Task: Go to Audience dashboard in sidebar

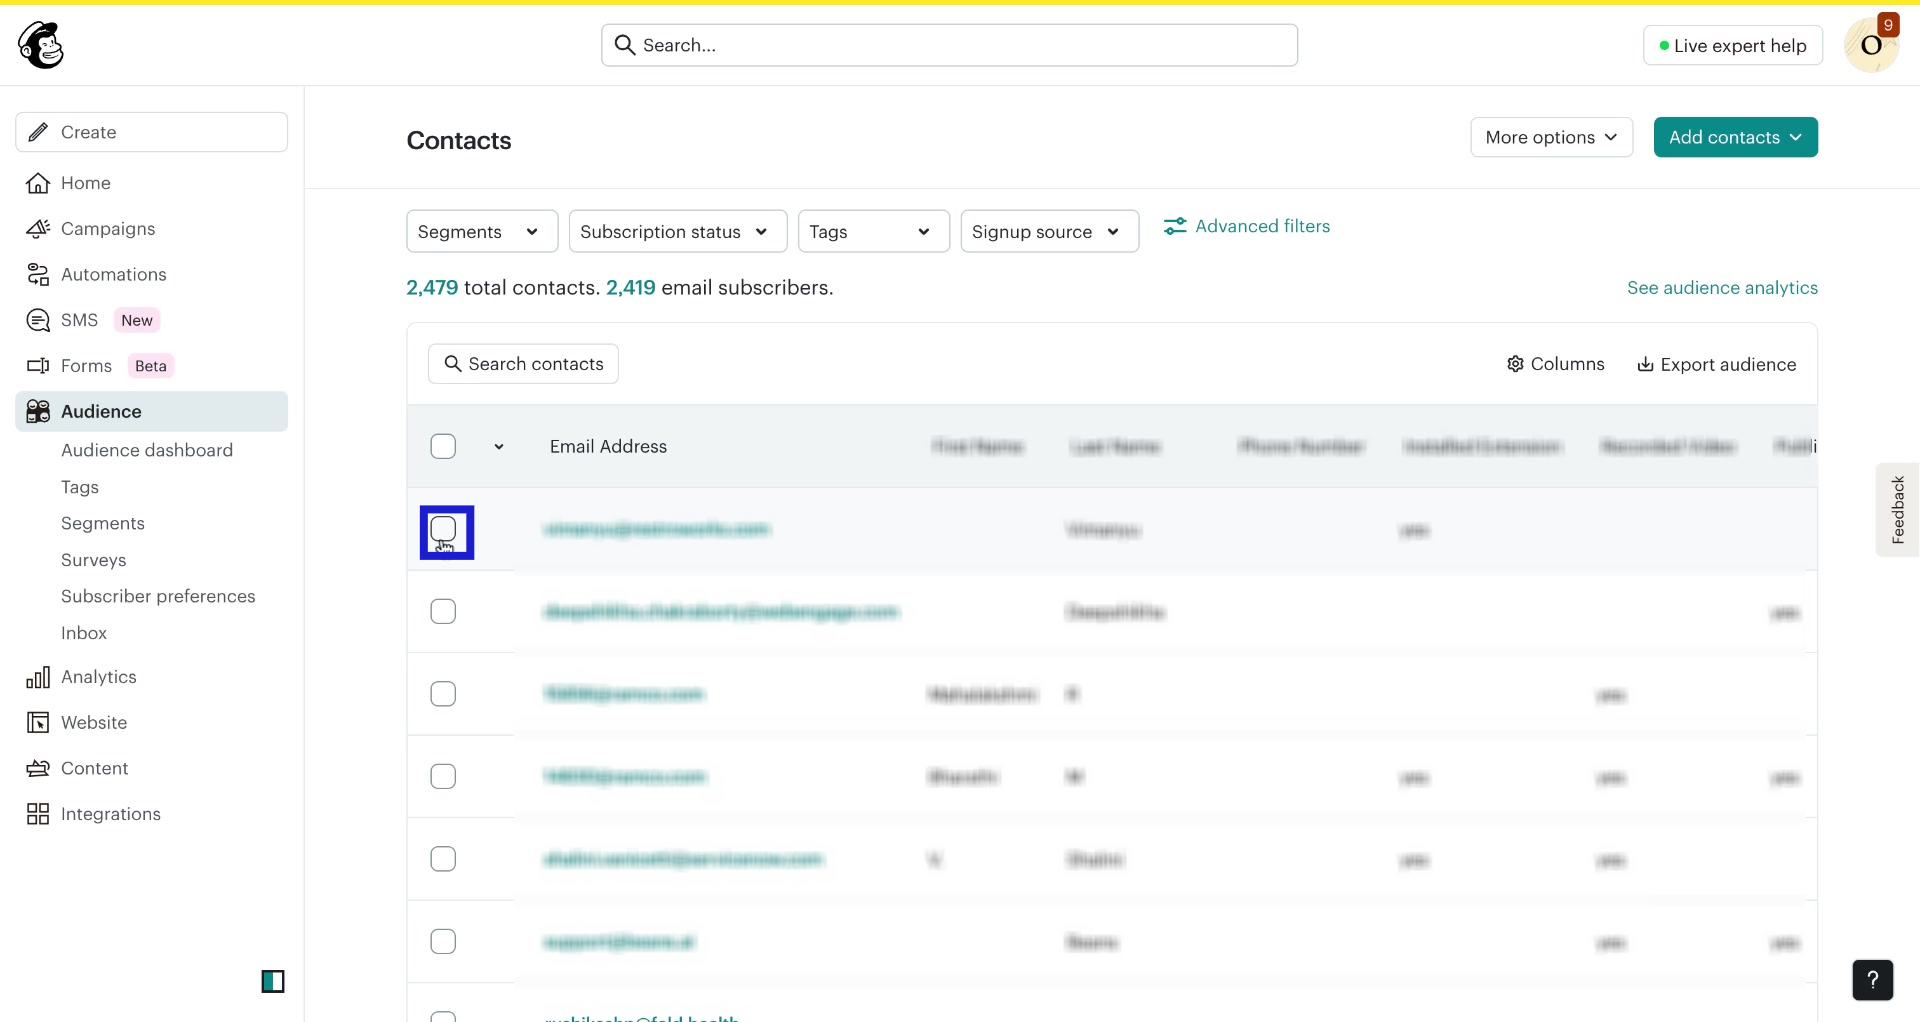Action: tap(146, 450)
